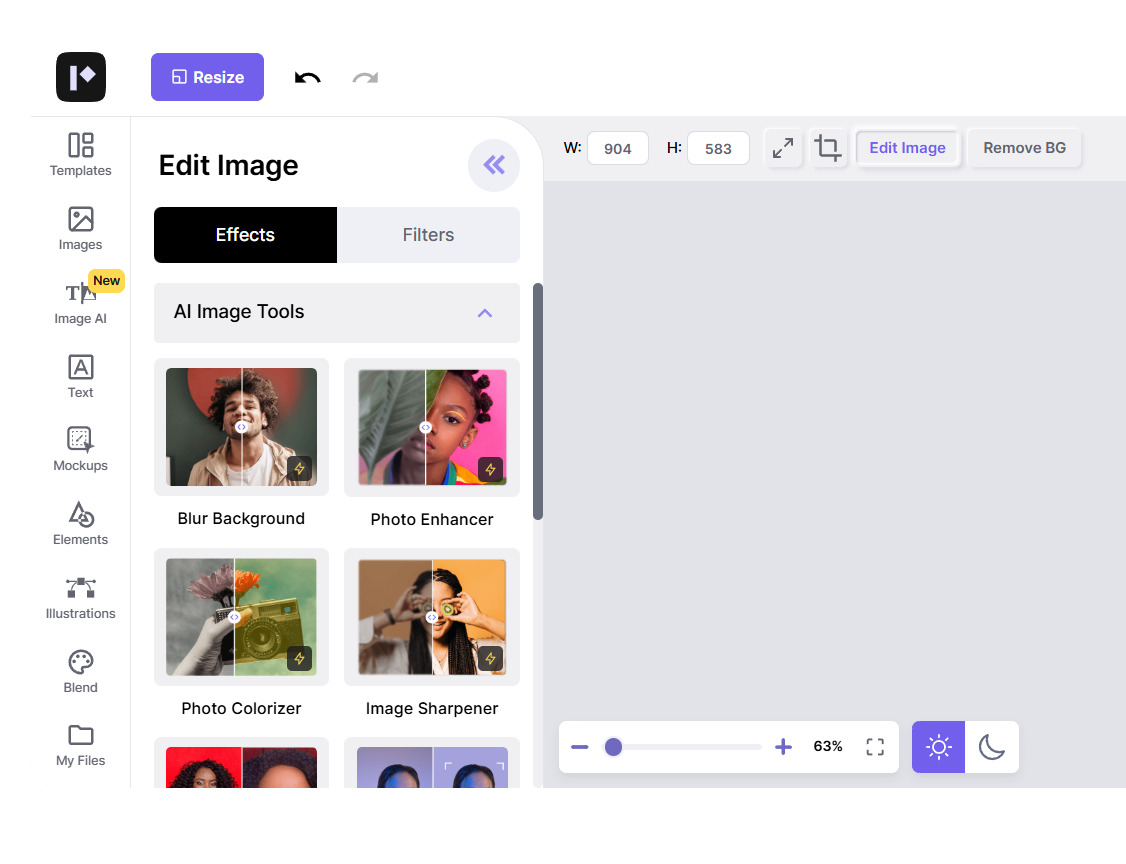Switch to light mode sun icon
Image resolution: width=1126 pixels, height=864 pixels.
coord(939,747)
